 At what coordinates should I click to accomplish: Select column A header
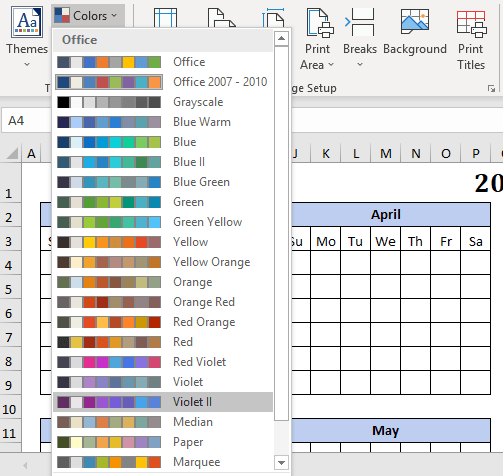click(31, 154)
